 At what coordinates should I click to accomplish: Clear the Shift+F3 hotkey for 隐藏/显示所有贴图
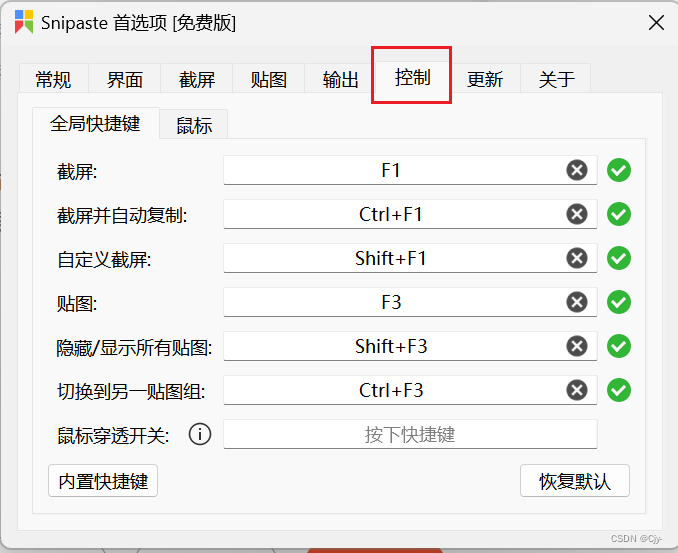point(577,346)
